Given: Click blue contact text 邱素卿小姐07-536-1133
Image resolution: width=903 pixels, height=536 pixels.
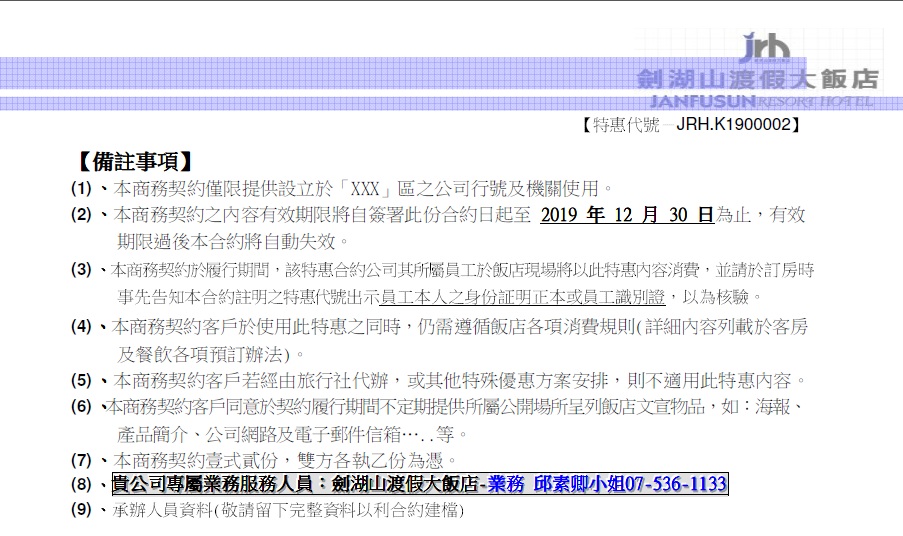Looking at the screenshot, I should point(630,484).
